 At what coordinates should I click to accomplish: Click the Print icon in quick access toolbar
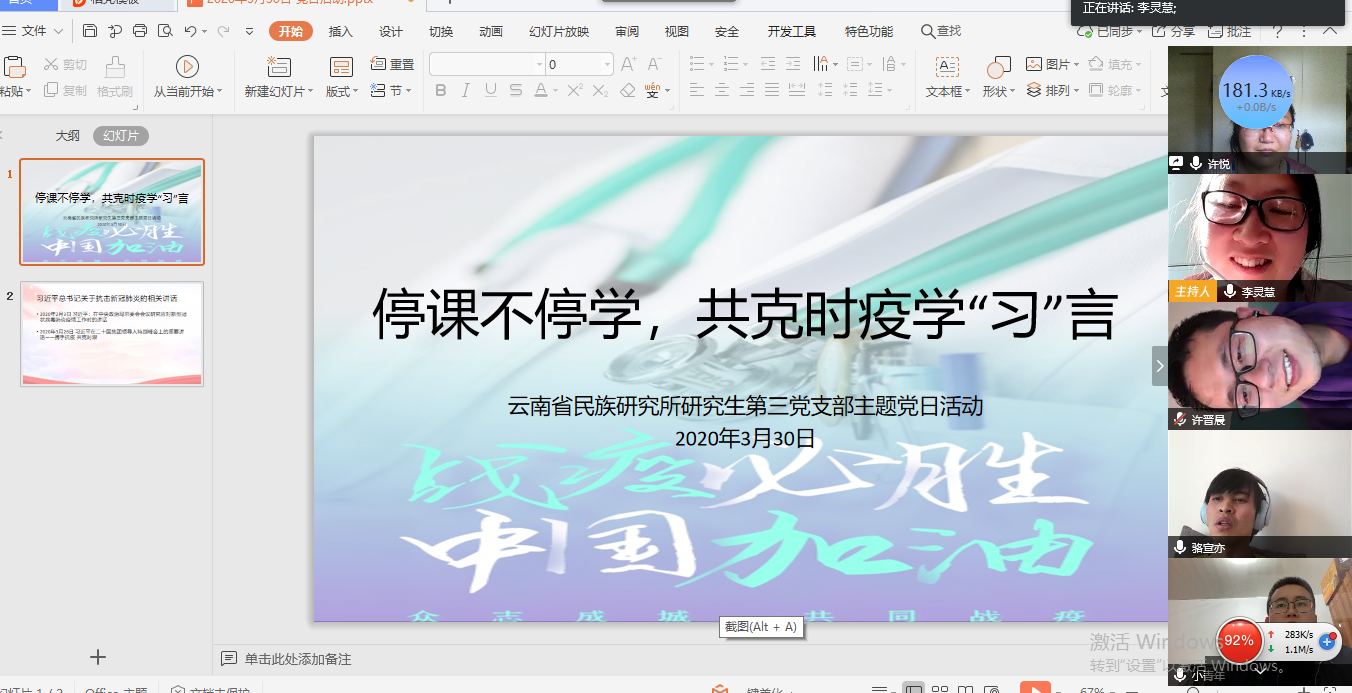140,31
